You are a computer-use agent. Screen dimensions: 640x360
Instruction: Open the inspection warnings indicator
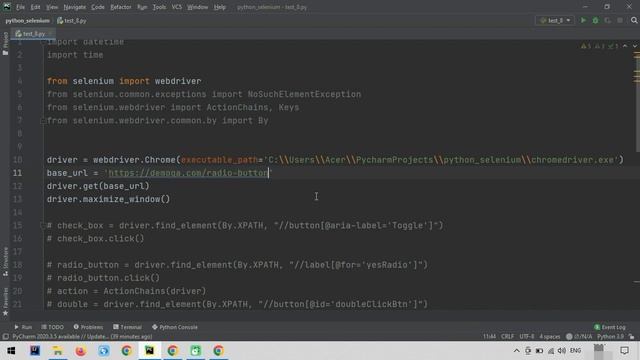pos(600,46)
